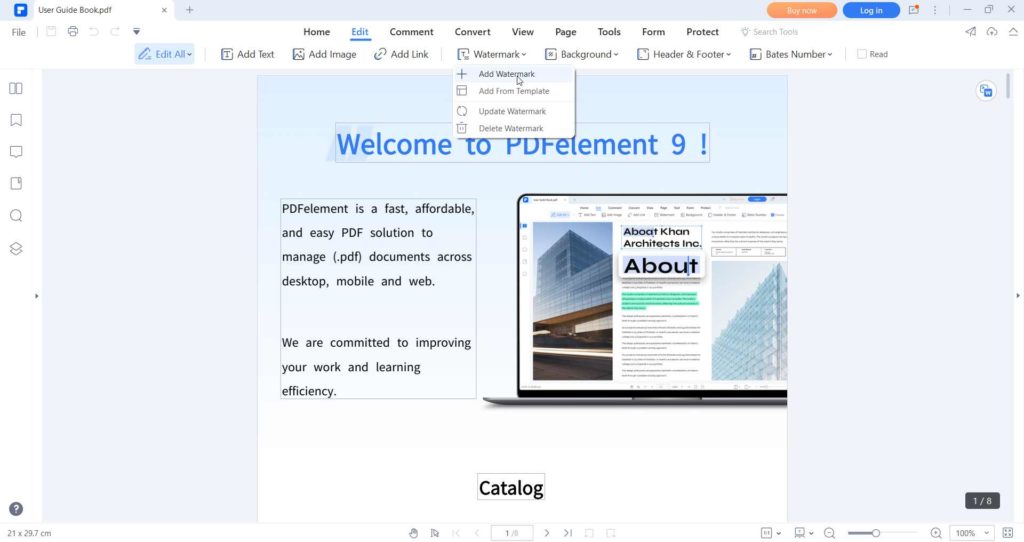Viewport: 1024px width, 542px height.
Task: Open the bookmarks panel sidebar icon
Action: click(x=16, y=120)
